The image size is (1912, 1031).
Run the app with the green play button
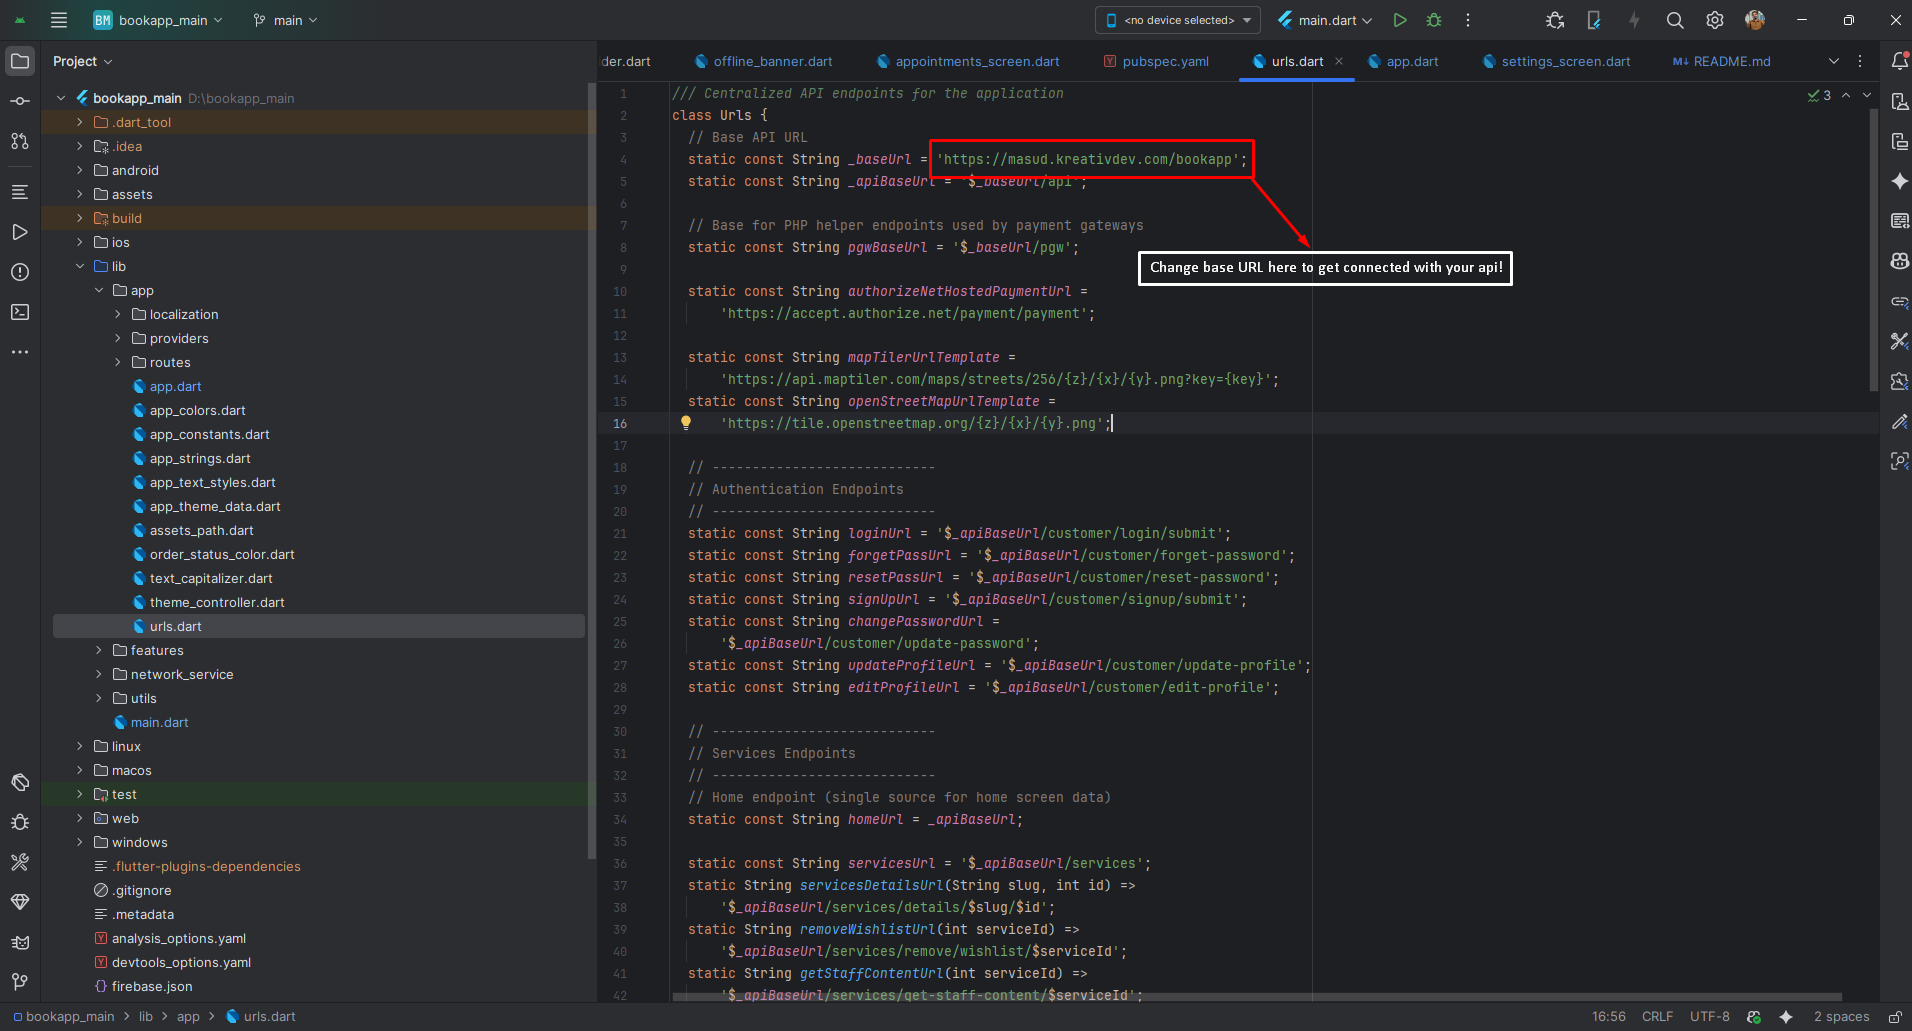tap(1400, 20)
